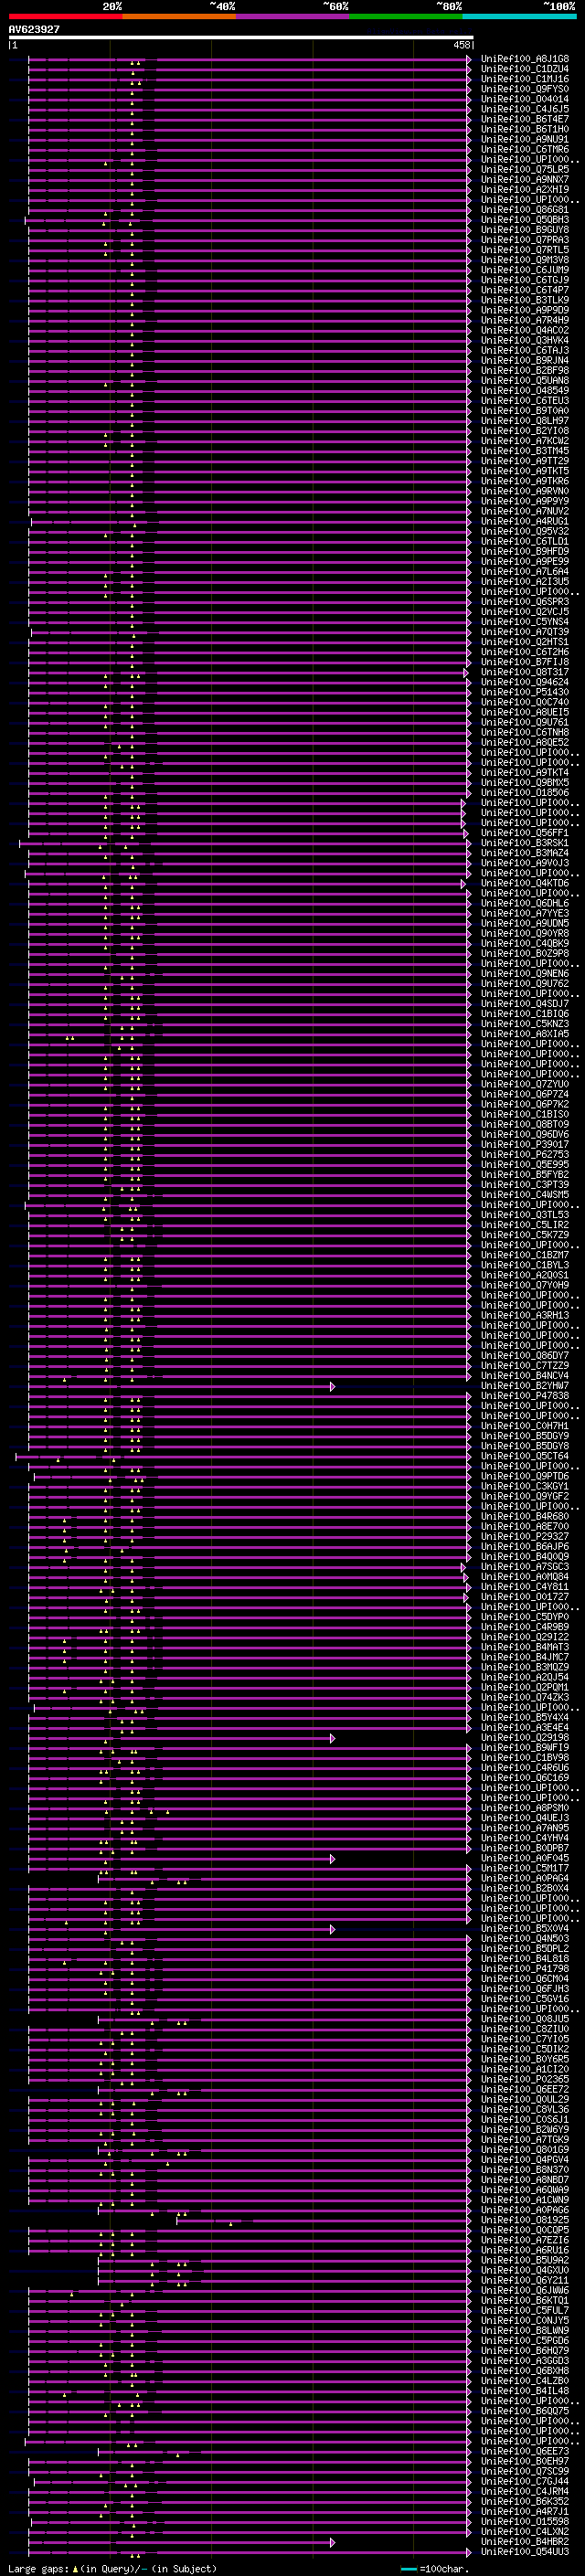
Task: Select hit label UniRef100_C0H7H1
Action: click(x=525, y=1426)
